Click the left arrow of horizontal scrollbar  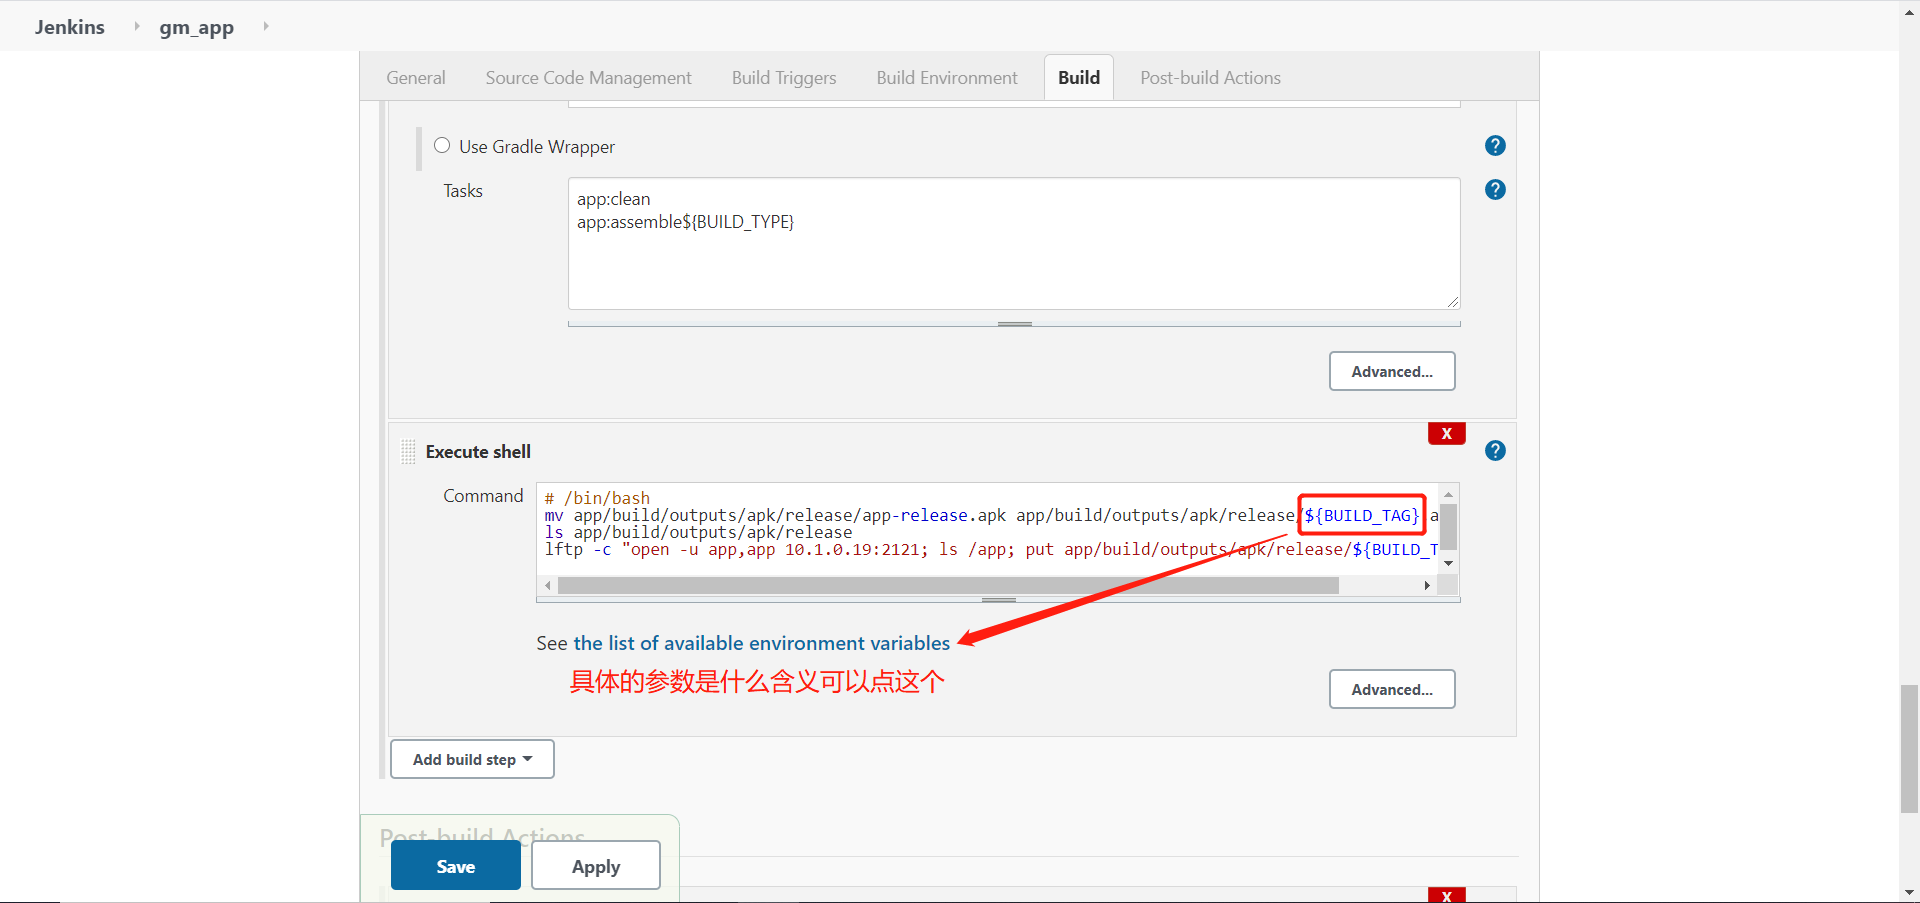click(x=548, y=585)
